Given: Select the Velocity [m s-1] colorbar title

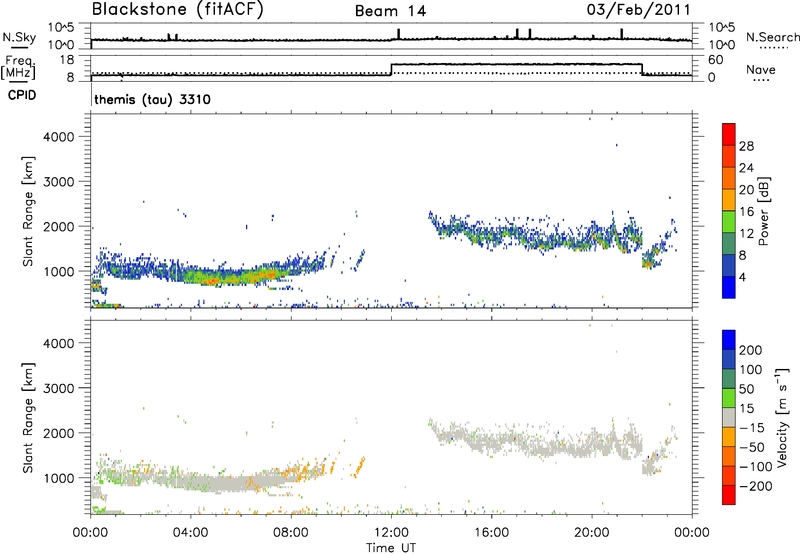Looking at the screenshot, I should pos(781,417).
